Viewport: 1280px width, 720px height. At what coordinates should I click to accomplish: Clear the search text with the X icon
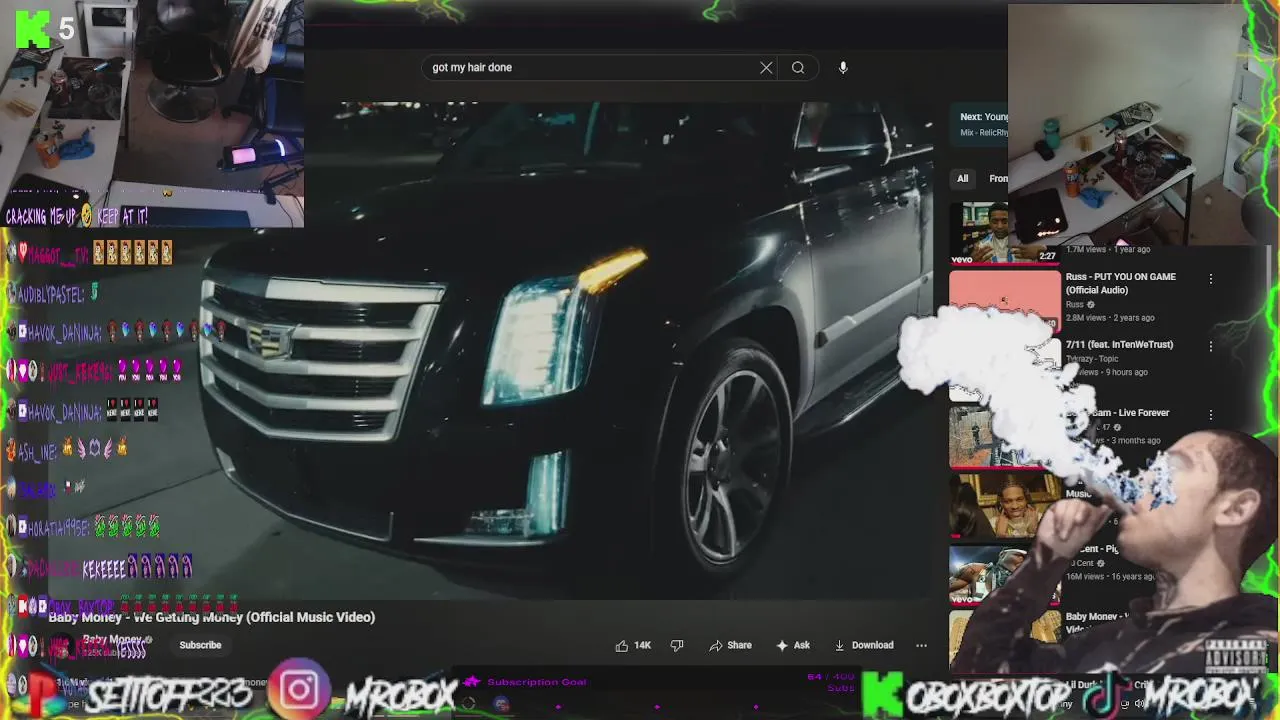pos(766,68)
